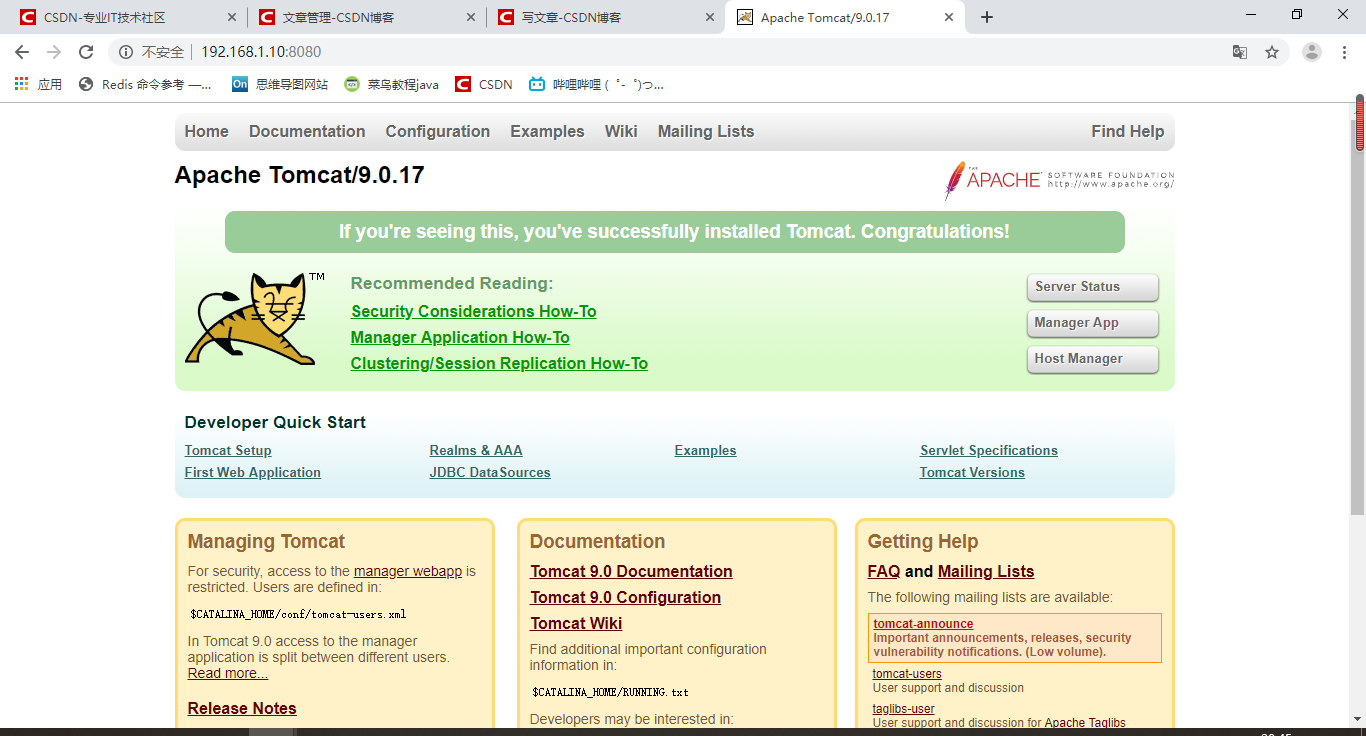This screenshot has width=1366, height=736.
Task: Open the 菜鸟教程java bookmark
Action: tap(391, 85)
